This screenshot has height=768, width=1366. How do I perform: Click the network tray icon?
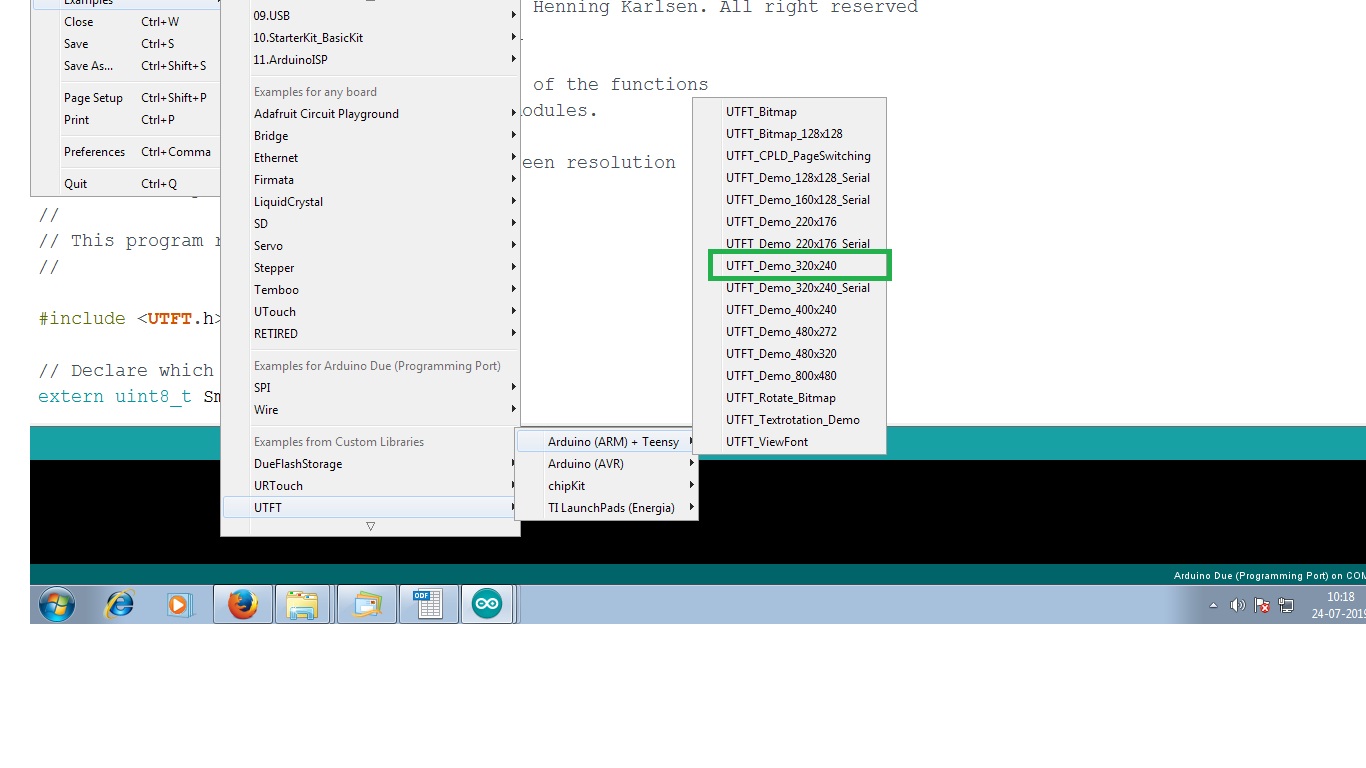coord(1286,605)
